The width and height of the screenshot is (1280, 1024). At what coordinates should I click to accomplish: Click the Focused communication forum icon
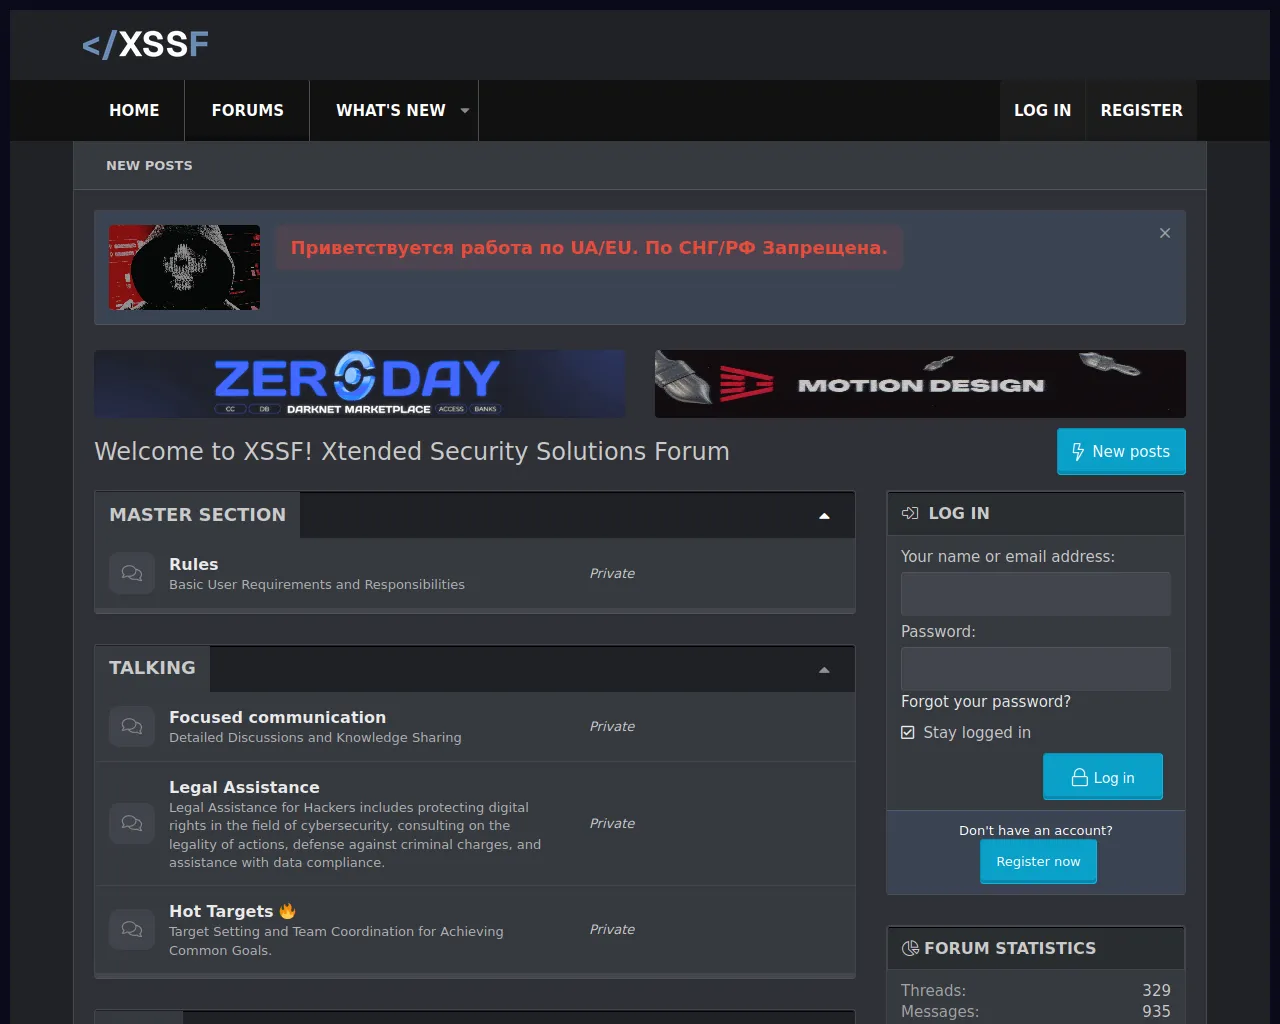[x=132, y=726]
